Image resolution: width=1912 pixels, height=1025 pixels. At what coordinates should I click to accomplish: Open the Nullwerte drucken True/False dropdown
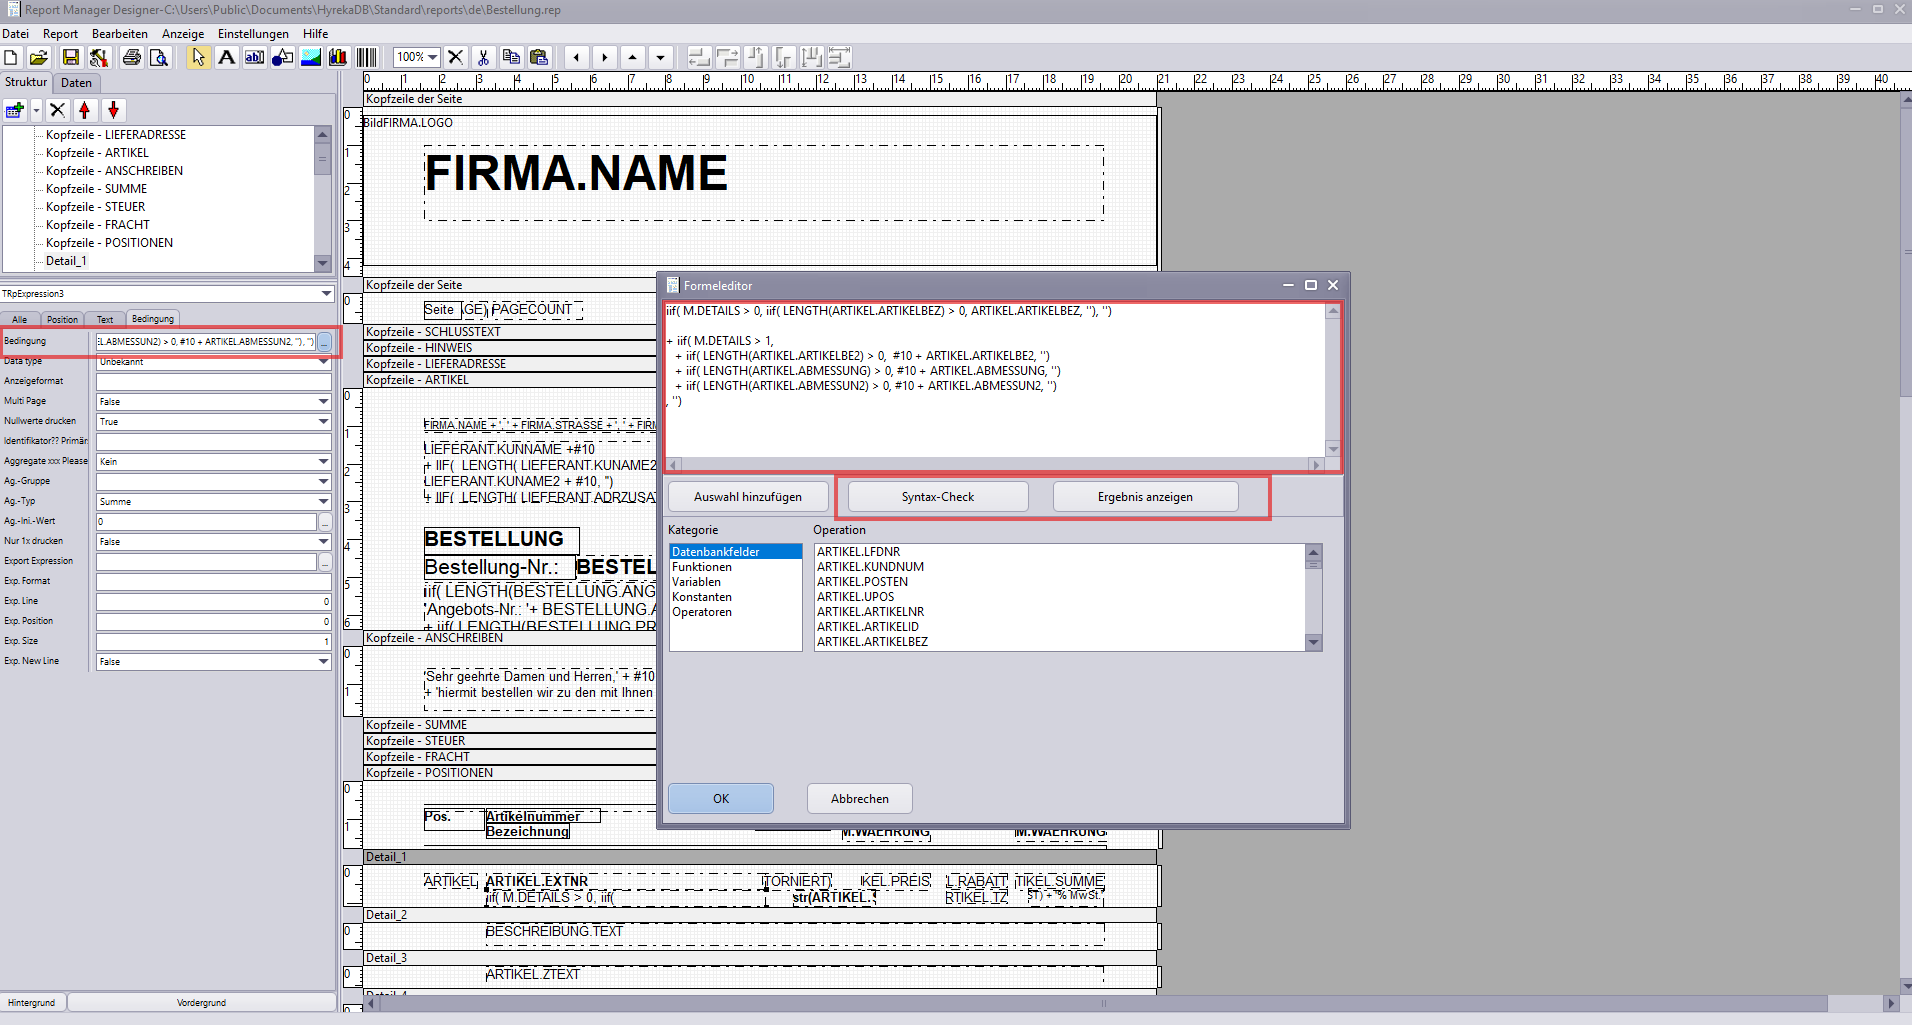coord(323,422)
